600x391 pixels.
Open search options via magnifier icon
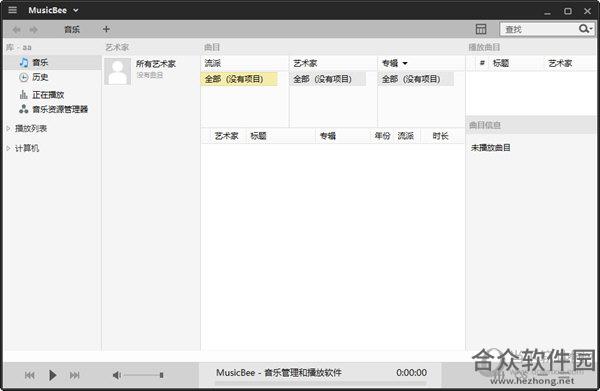[x=585, y=29]
